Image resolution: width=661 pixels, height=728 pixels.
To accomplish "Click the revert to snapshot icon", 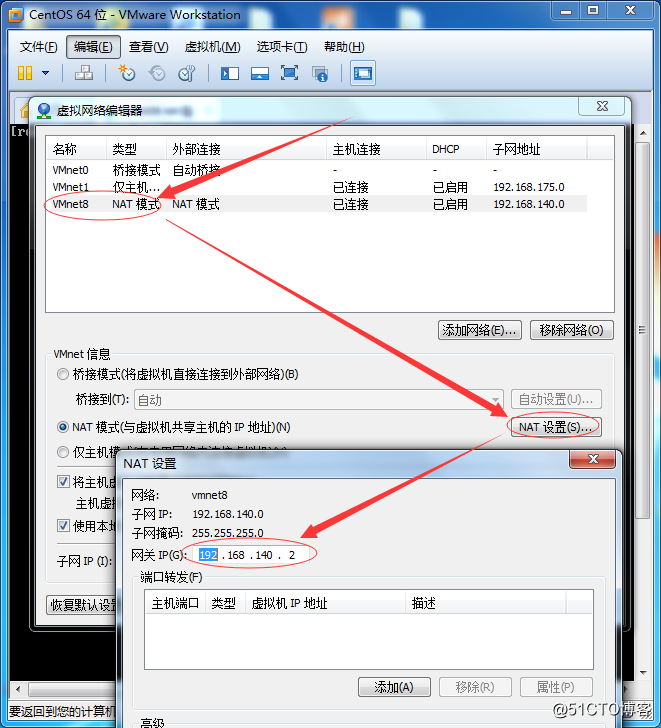I will 157,73.
